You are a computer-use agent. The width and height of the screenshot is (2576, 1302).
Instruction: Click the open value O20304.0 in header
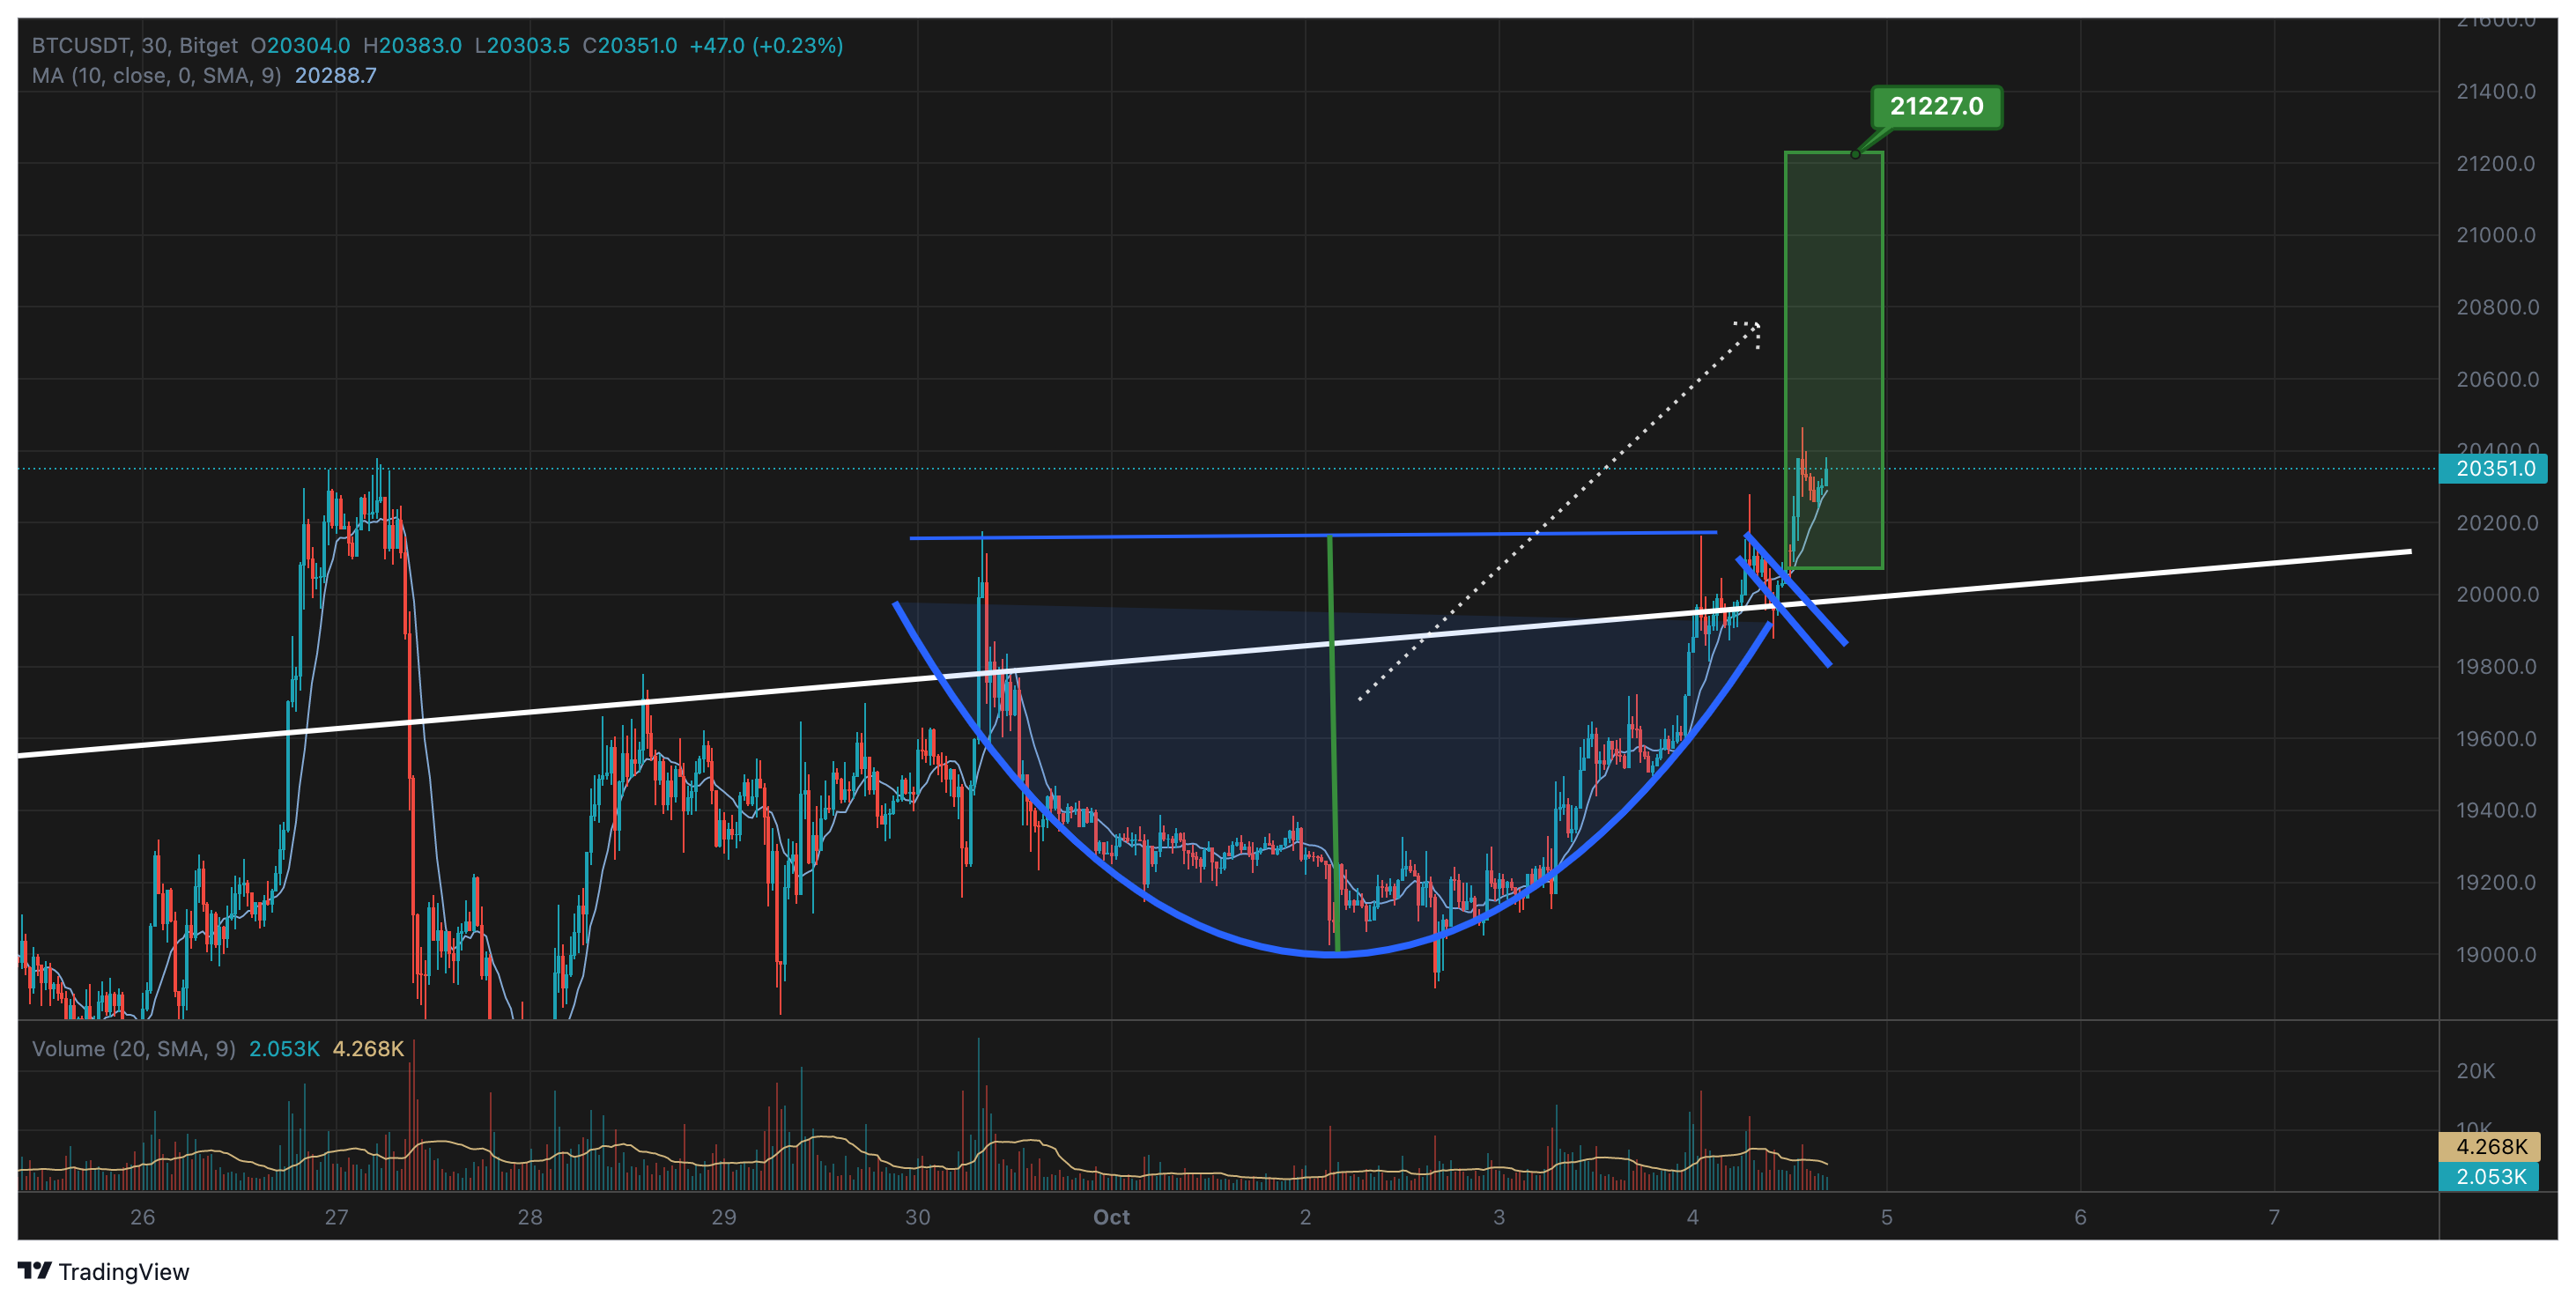click(x=300, y=46)
